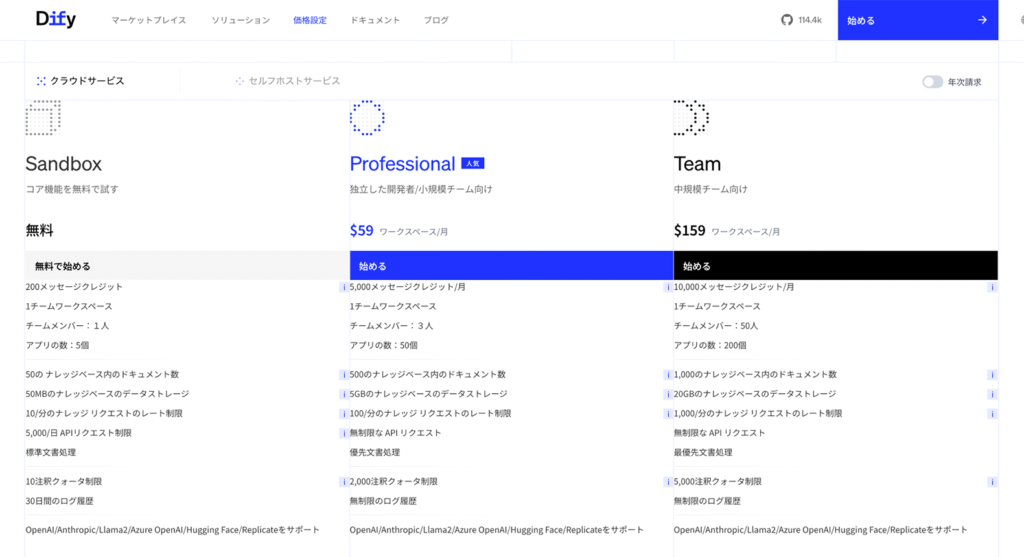The height and width of the screenshot is (557, 1024).
Task: Click the Team plan title
Action: coord(697,163)
